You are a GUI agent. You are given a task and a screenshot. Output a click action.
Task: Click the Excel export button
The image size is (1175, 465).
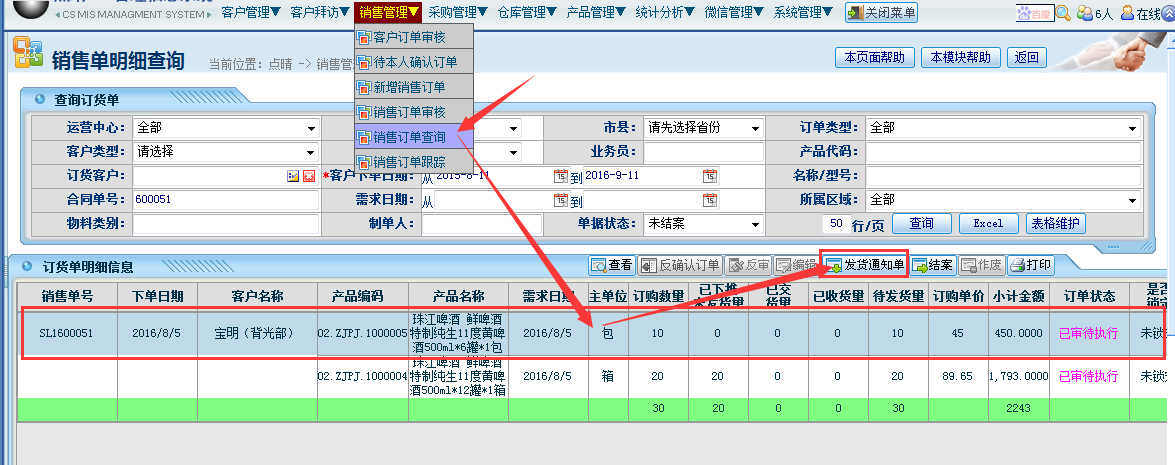point(988,224)
